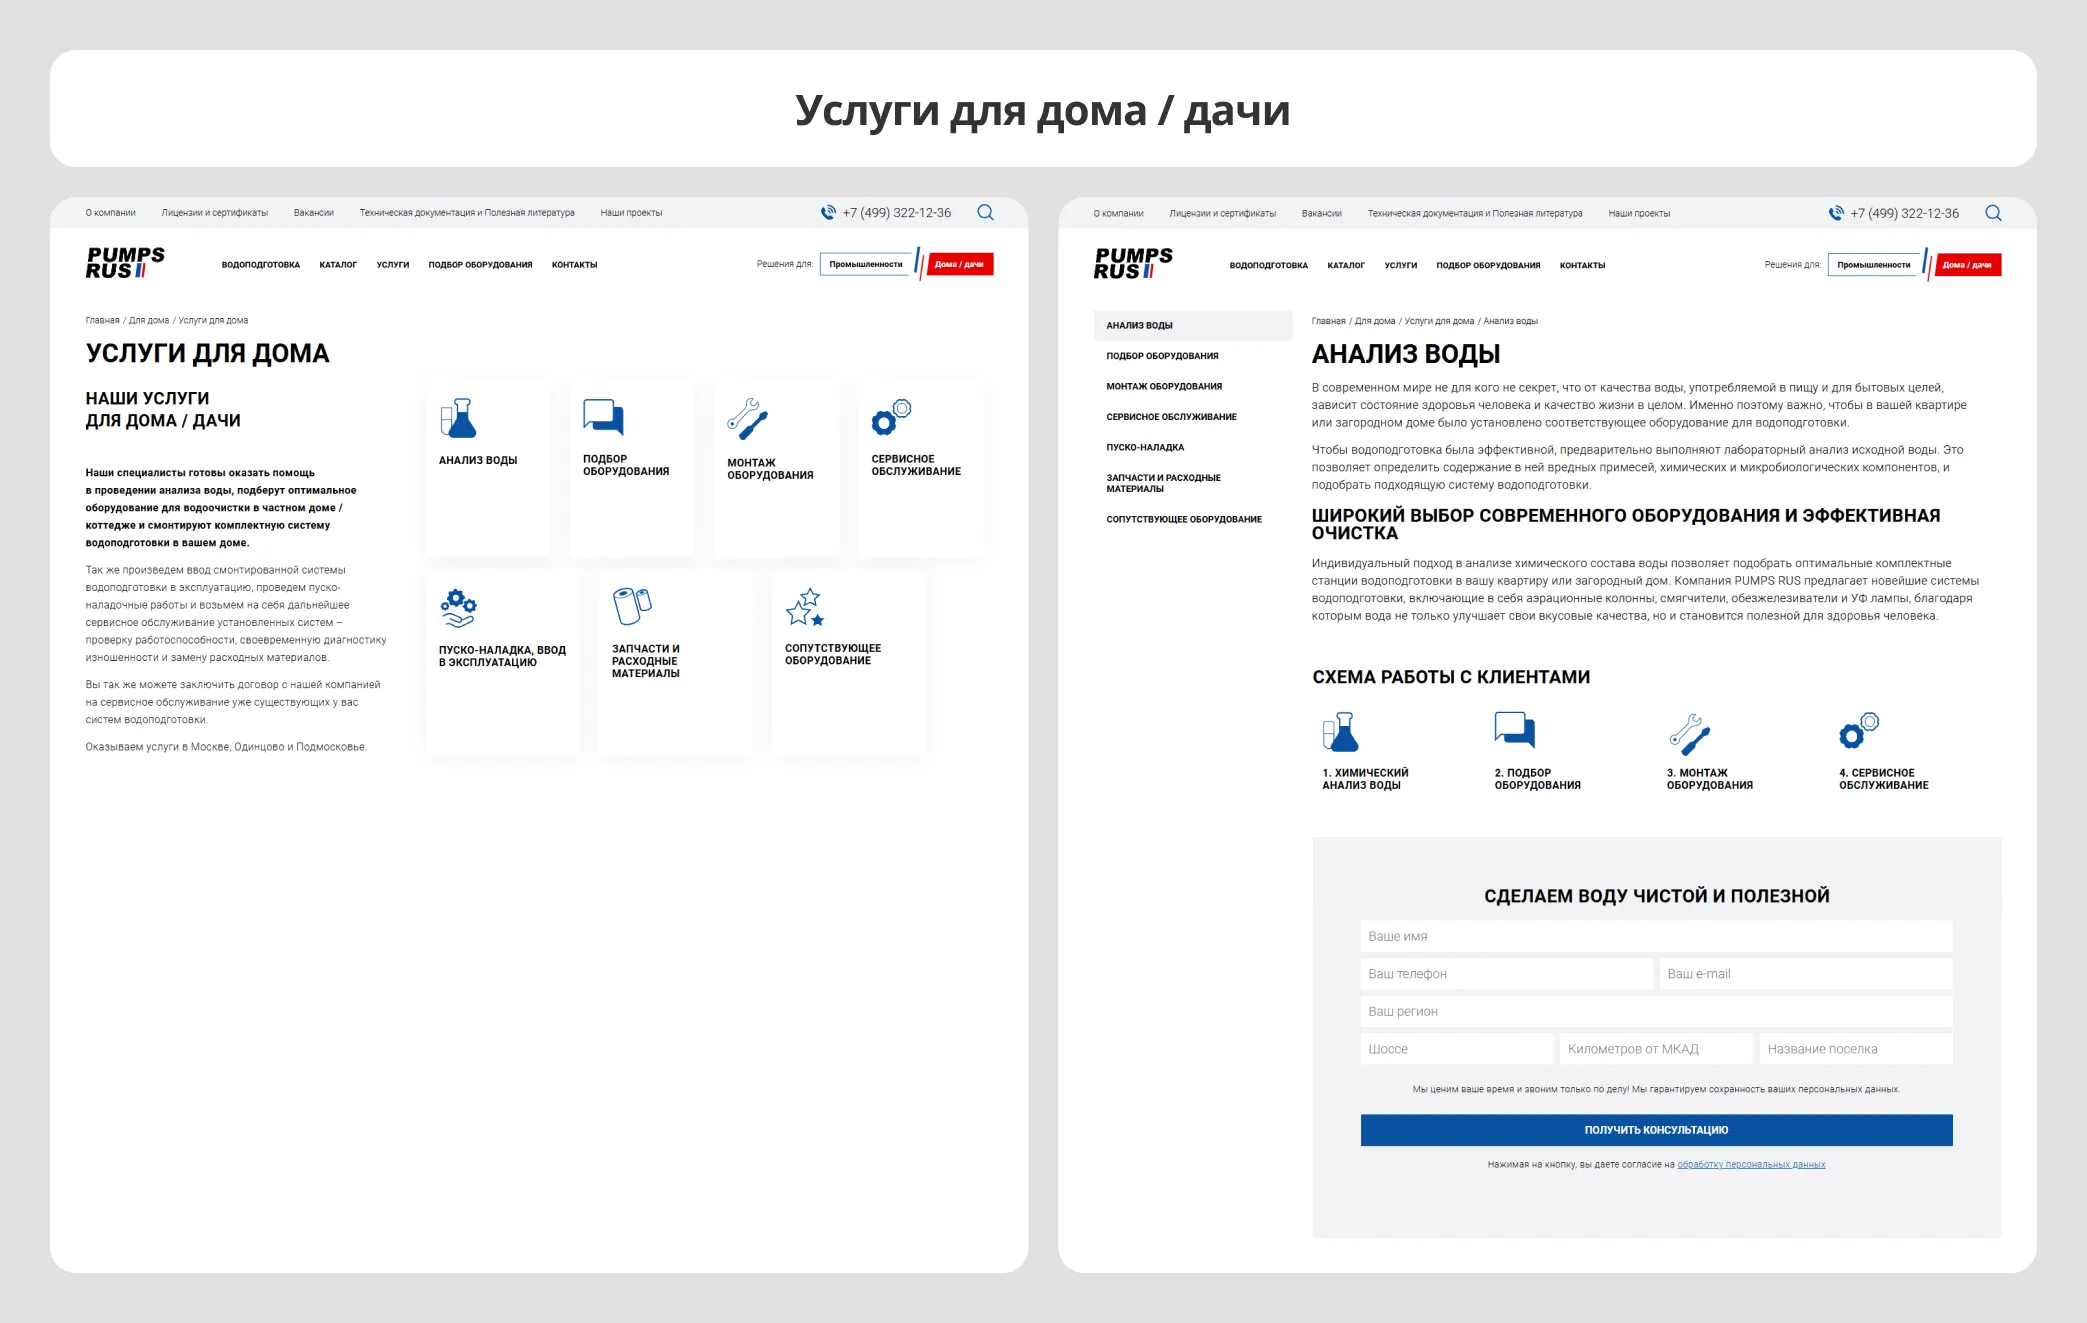This screenshot has height=1323, width=2087.
Task: Open the equipment selection chat bubble icon
Action: [603, 416]
